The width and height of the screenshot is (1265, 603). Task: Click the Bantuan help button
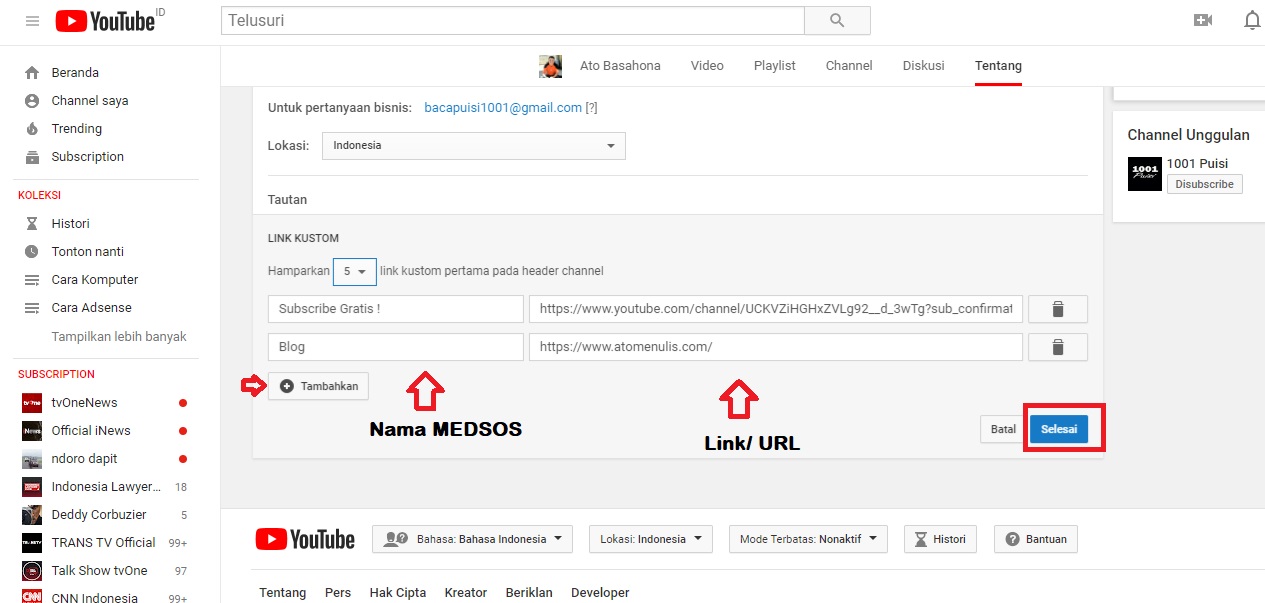pos(1036,539)
